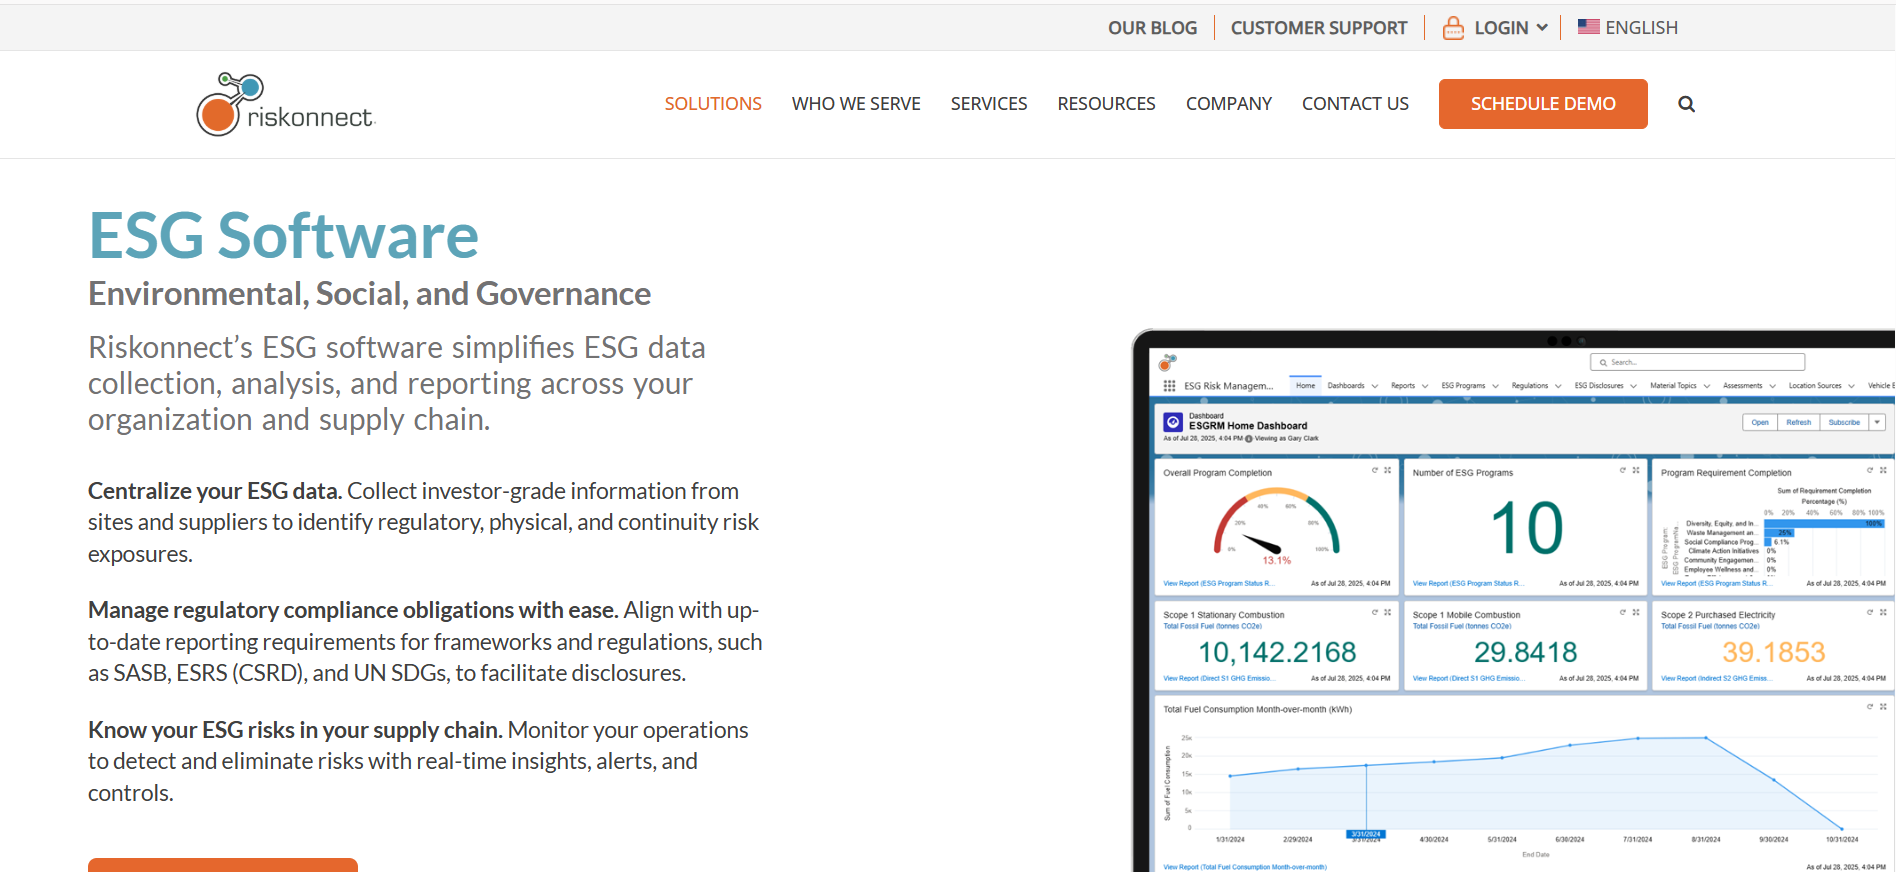Screen dimensions: 1896x872
Task: Go to Contact Us
Action: tap(1355, 104)
